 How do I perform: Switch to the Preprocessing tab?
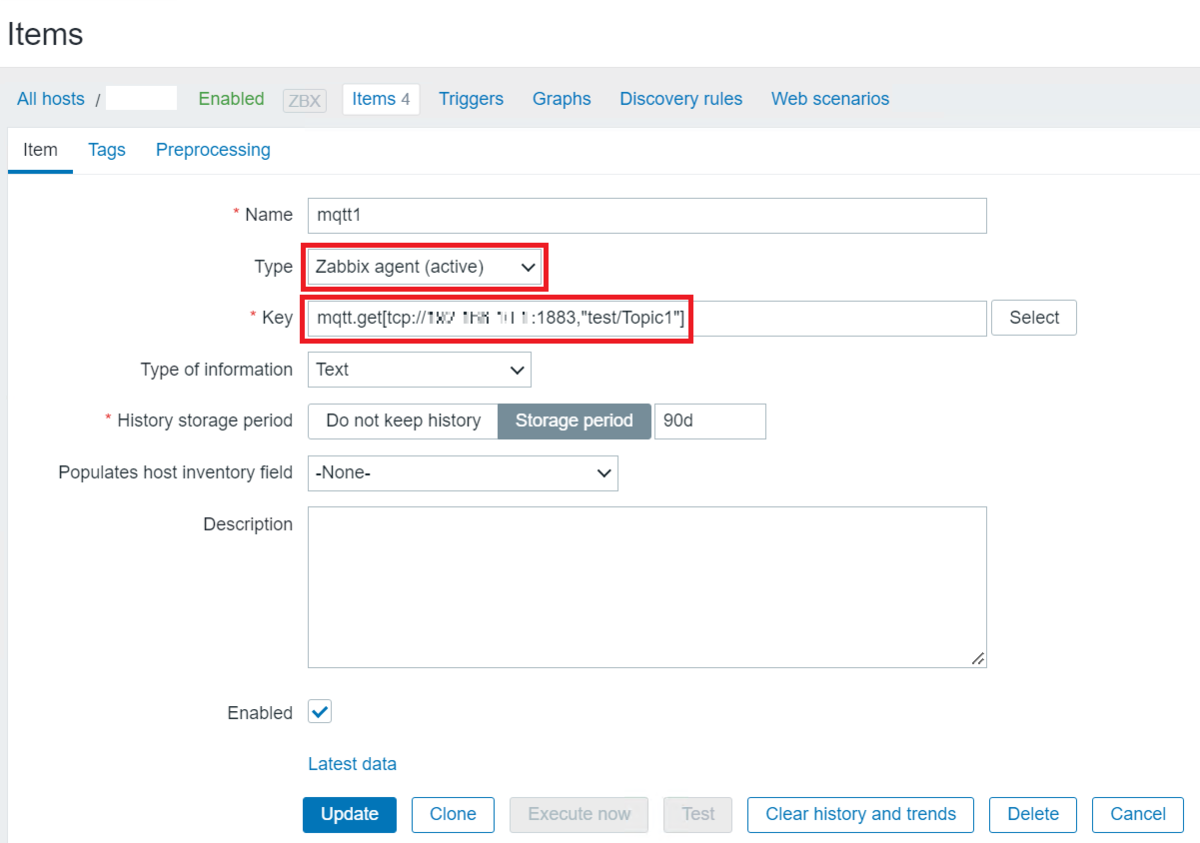coord(213,150)
